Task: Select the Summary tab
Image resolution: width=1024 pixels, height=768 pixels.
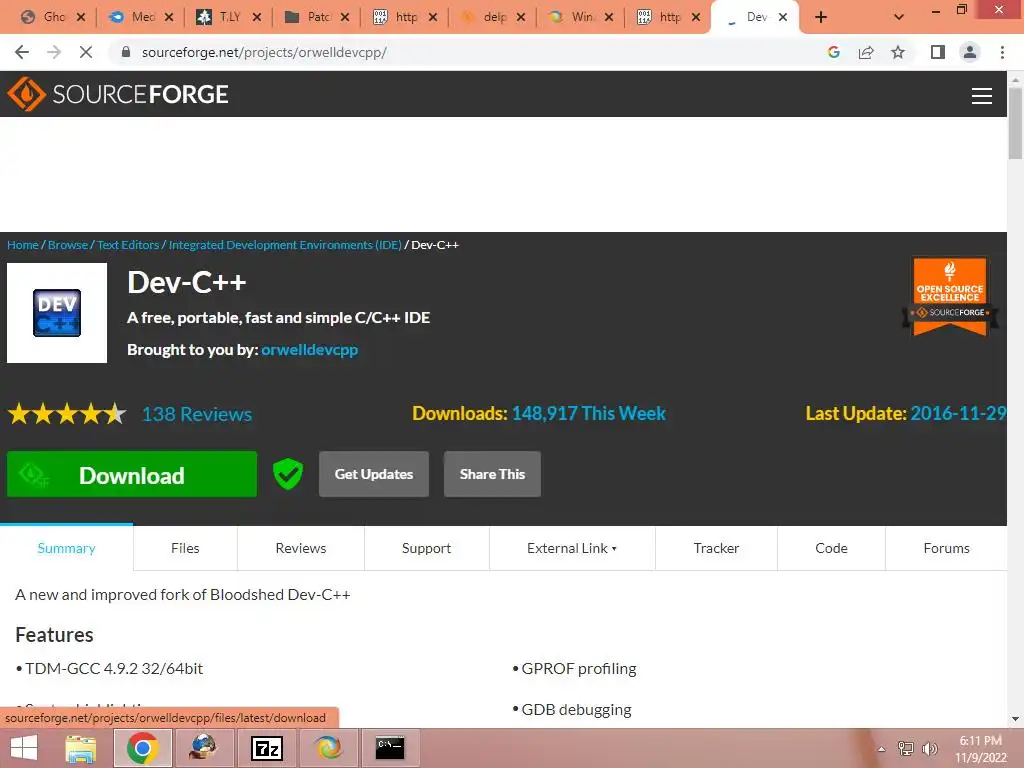Action: [67, 549]
